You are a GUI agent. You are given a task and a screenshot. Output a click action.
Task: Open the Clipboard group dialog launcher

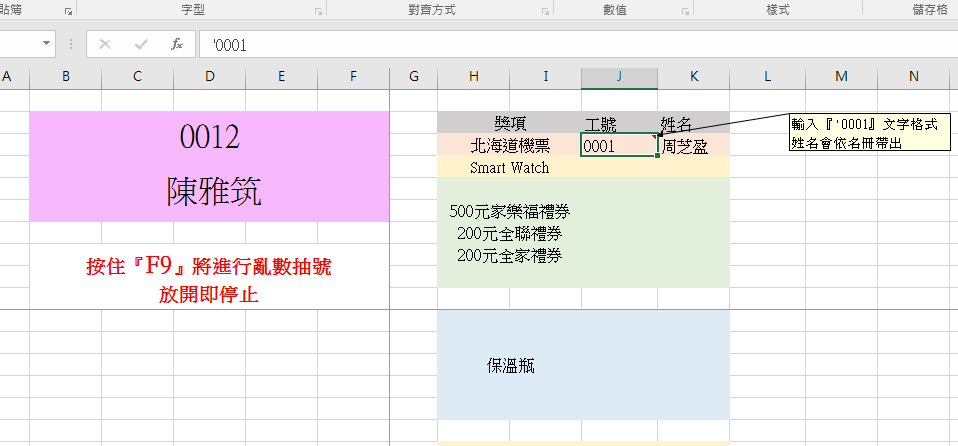pyautogui.click(x=68, y=11)
